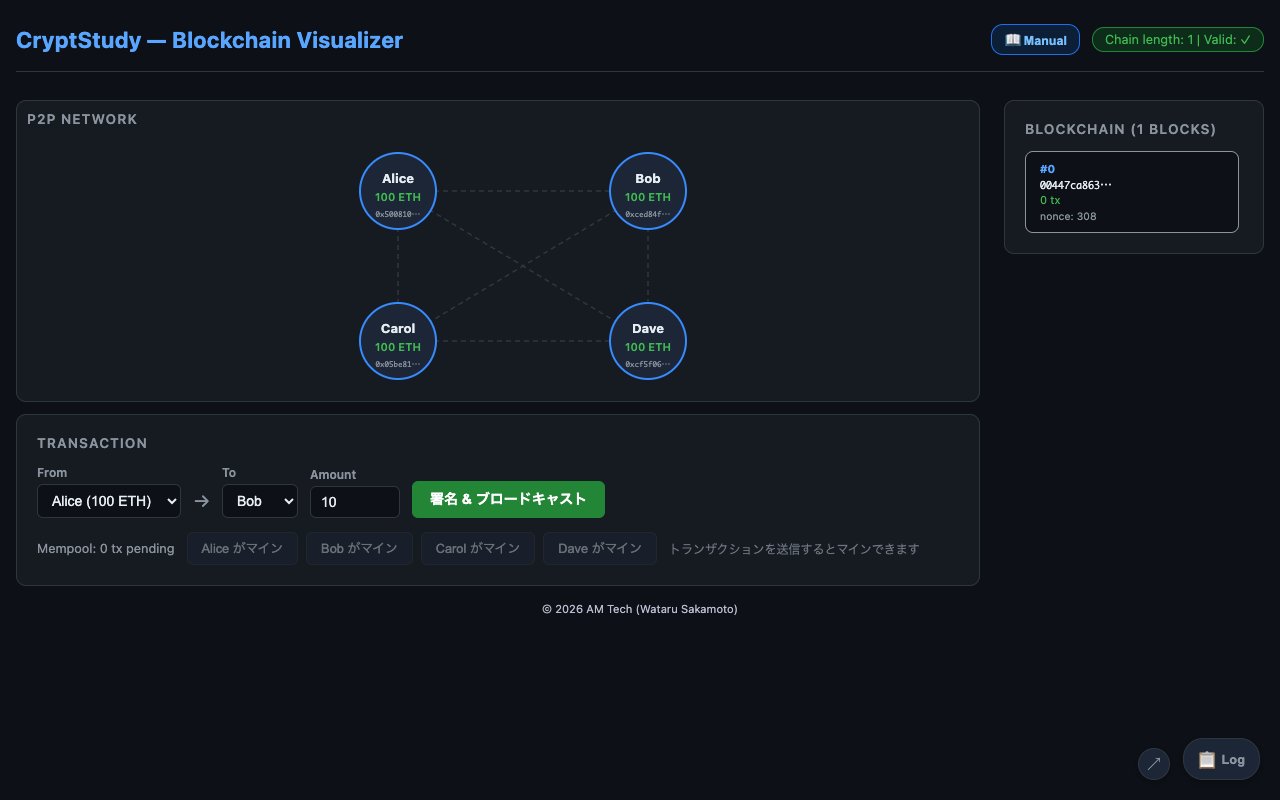This screenshot has width=1280, height=800.
Task: Click the Carol network node
Action: coord(398,341)
